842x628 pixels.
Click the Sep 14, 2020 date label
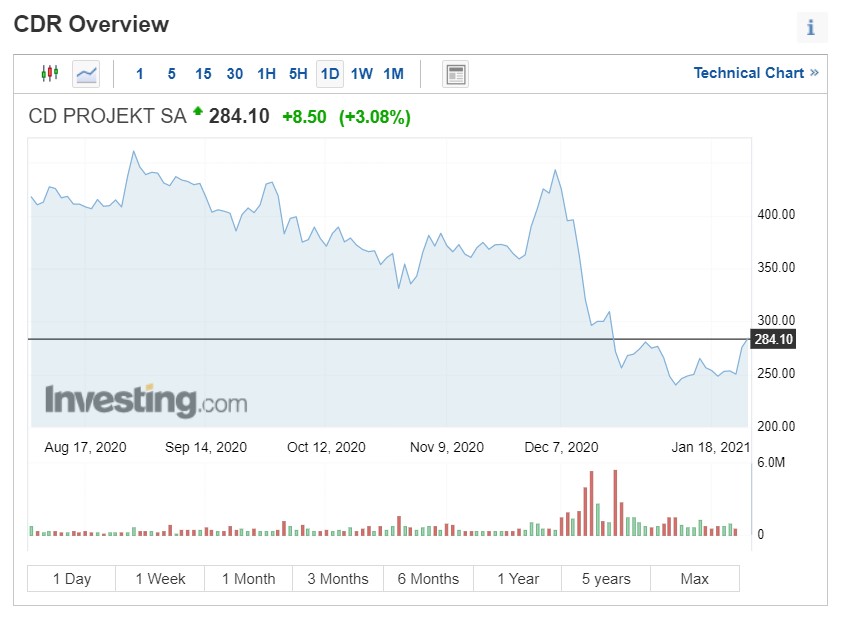point(206,447)
